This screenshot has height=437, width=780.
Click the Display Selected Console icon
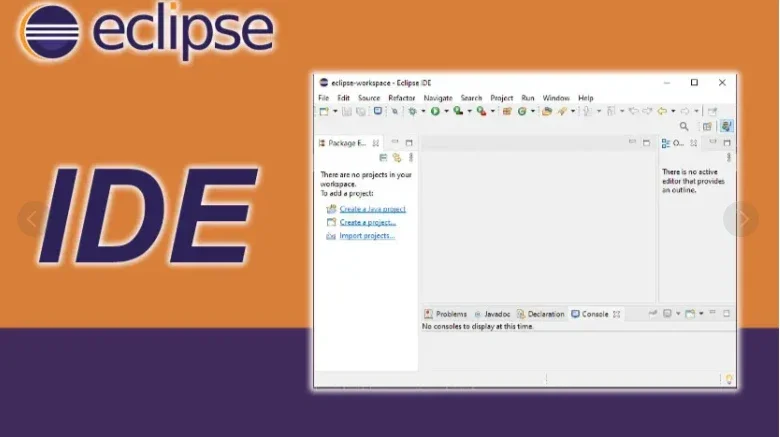pos(668,314)
